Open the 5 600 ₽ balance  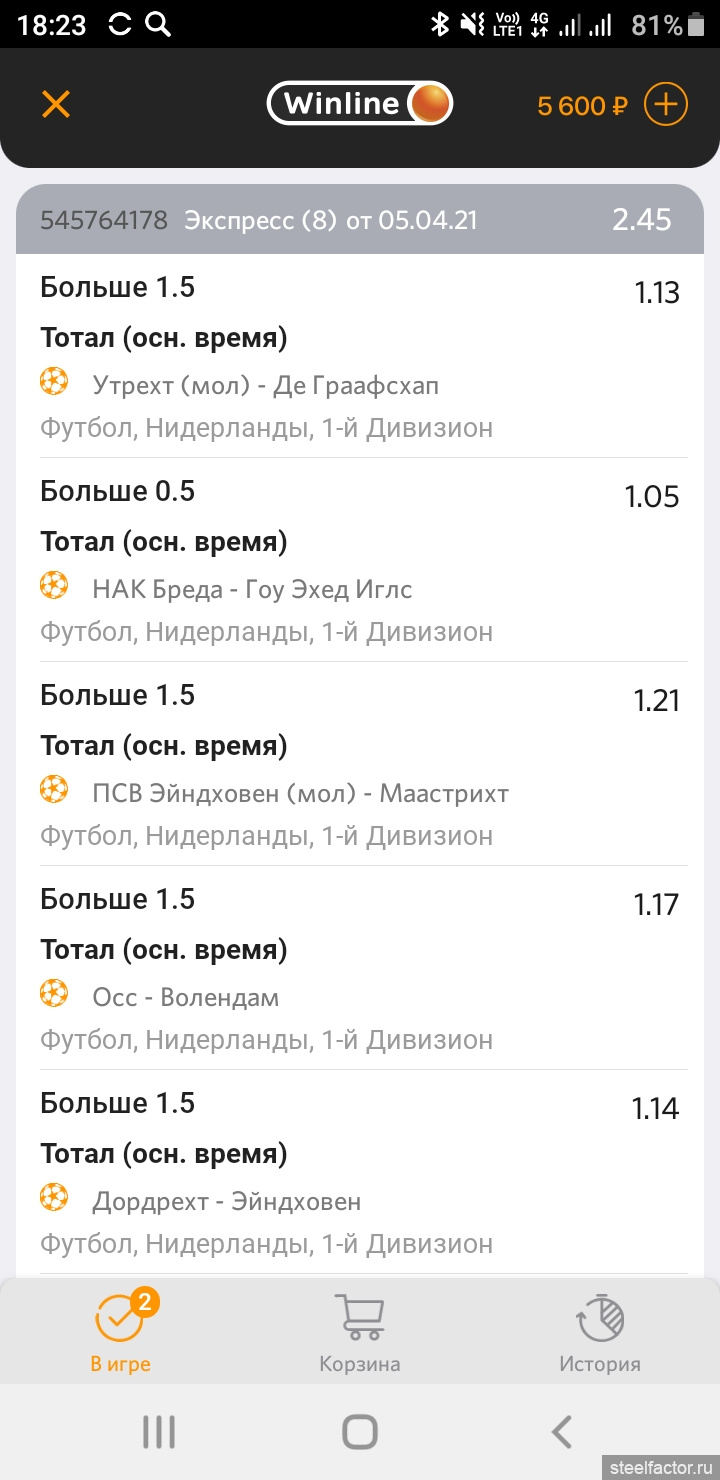click(581, 105)
